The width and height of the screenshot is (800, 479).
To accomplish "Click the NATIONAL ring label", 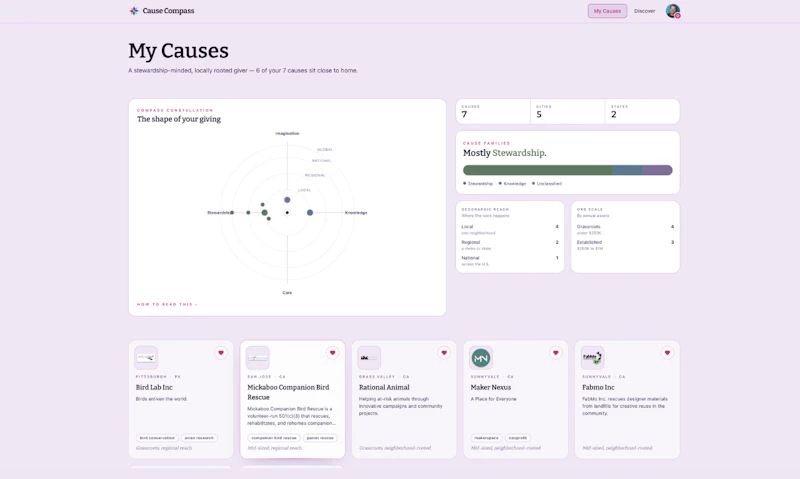I will [x=321, y=160].
